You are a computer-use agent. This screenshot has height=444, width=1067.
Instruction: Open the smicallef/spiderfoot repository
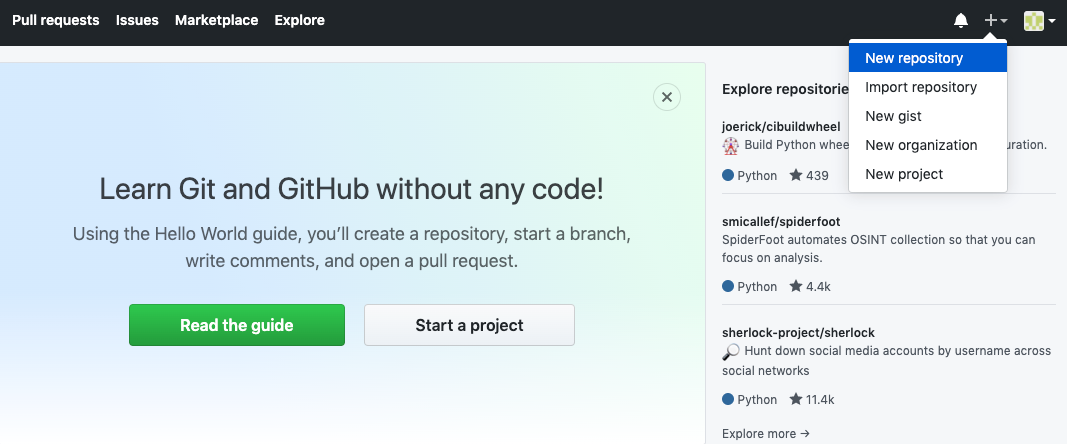click(x=781, y=222)
